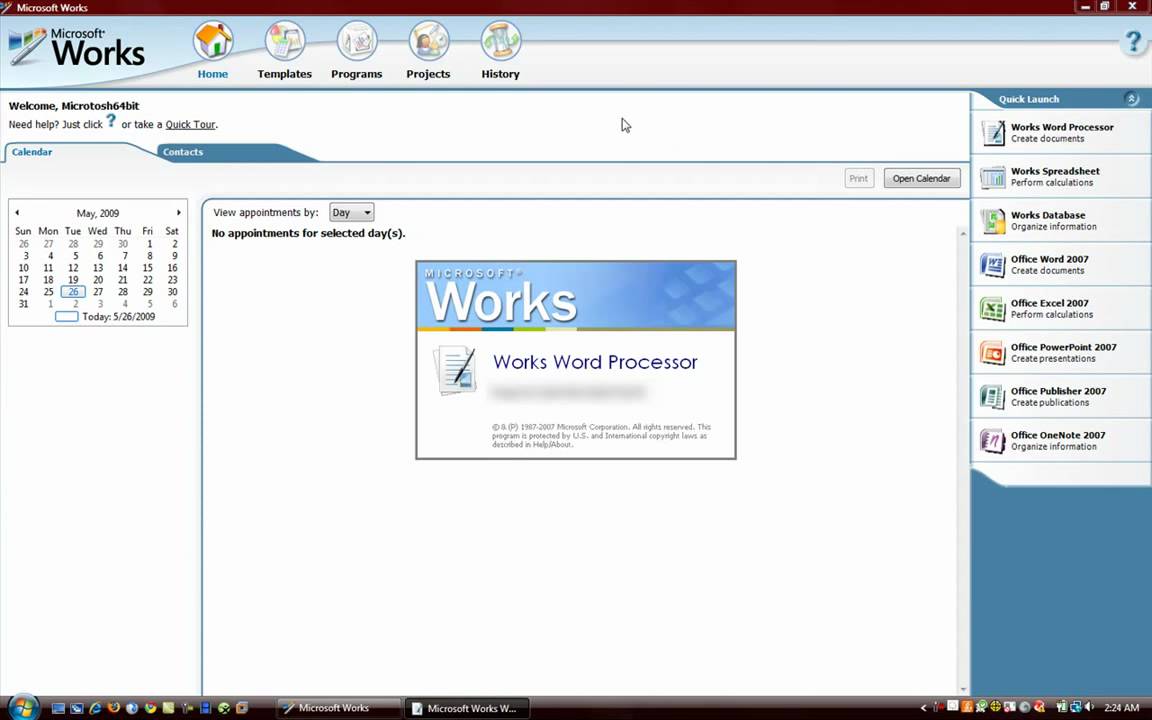Open the Projects section icon
The width and height of the screenshot is (1152, 720).
pyautogui.click(x=428, y=41)
